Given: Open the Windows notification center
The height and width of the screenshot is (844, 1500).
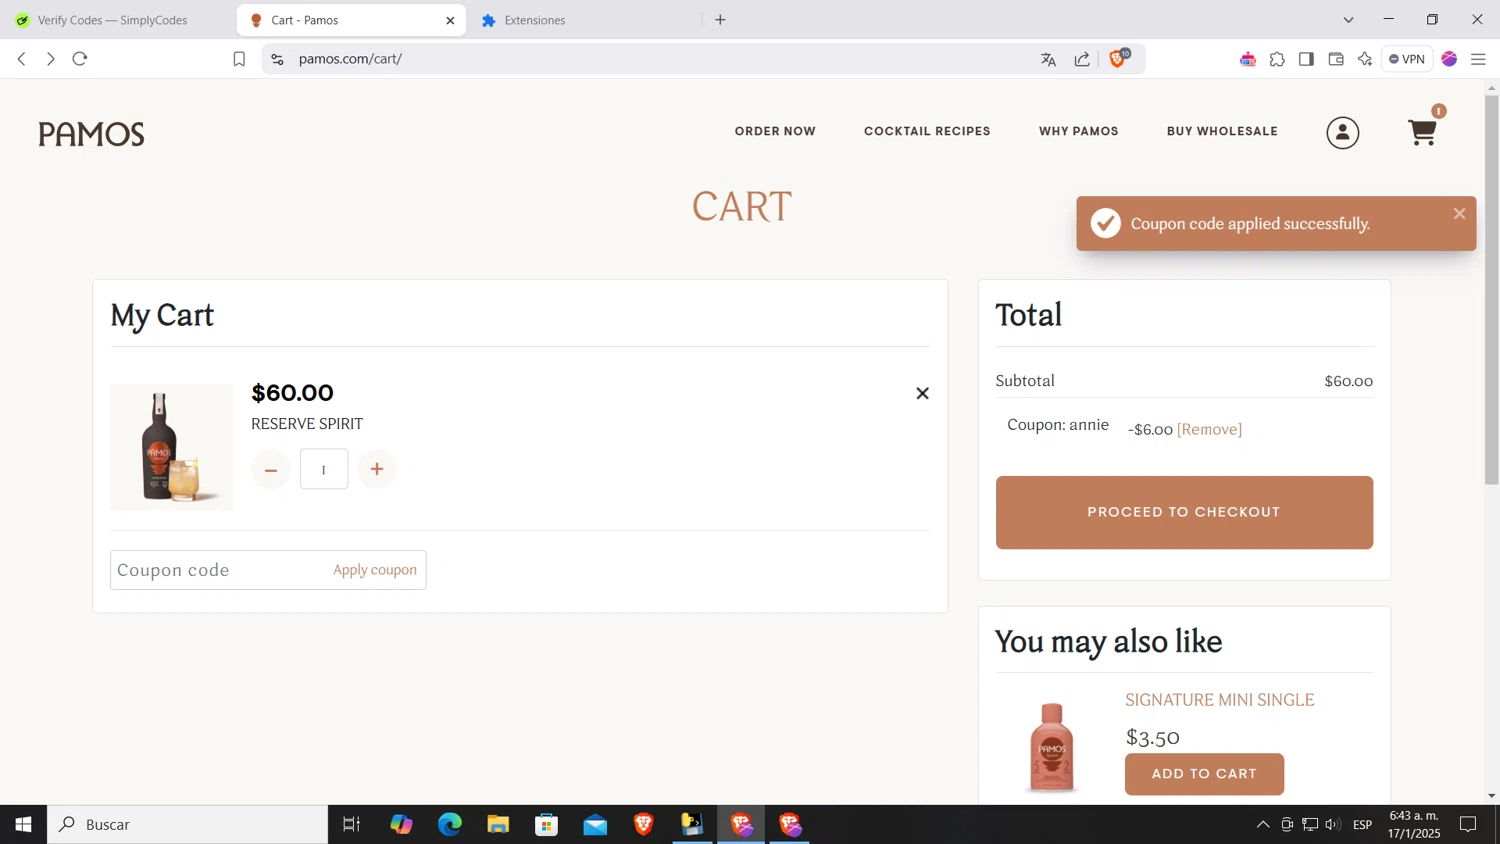Looking at the screenshot, I should pyautogui.click(x=1468, y=824).
